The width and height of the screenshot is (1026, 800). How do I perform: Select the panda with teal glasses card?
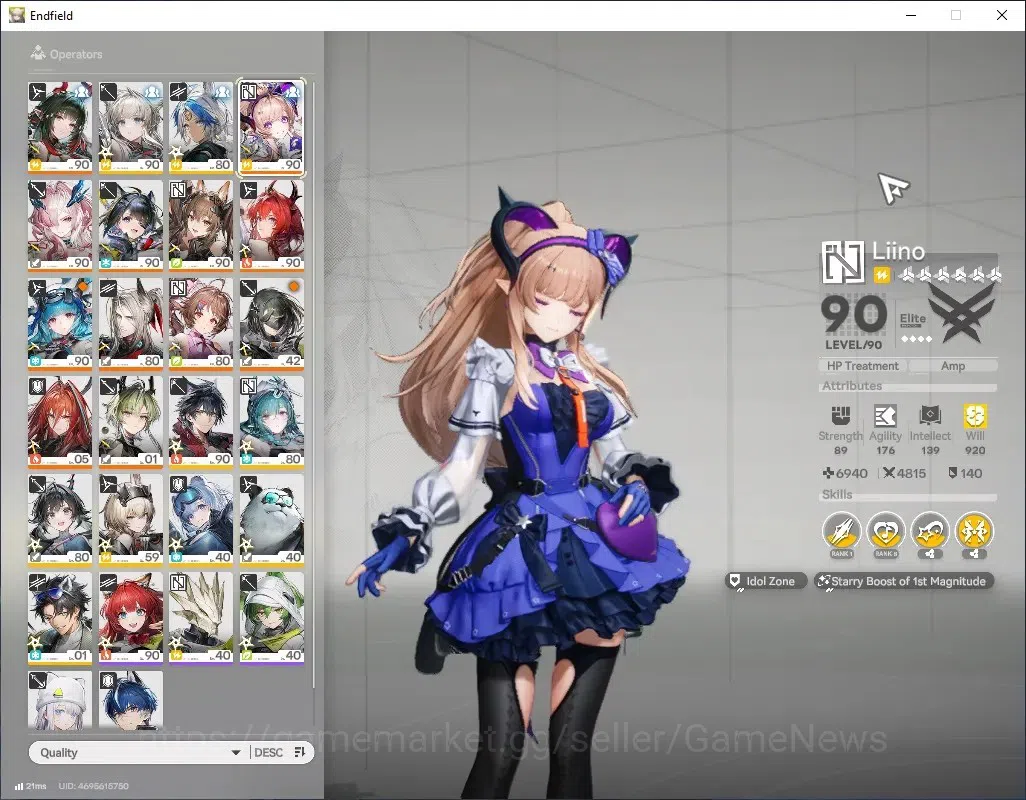pyautogui.click(x=272, y=520)
